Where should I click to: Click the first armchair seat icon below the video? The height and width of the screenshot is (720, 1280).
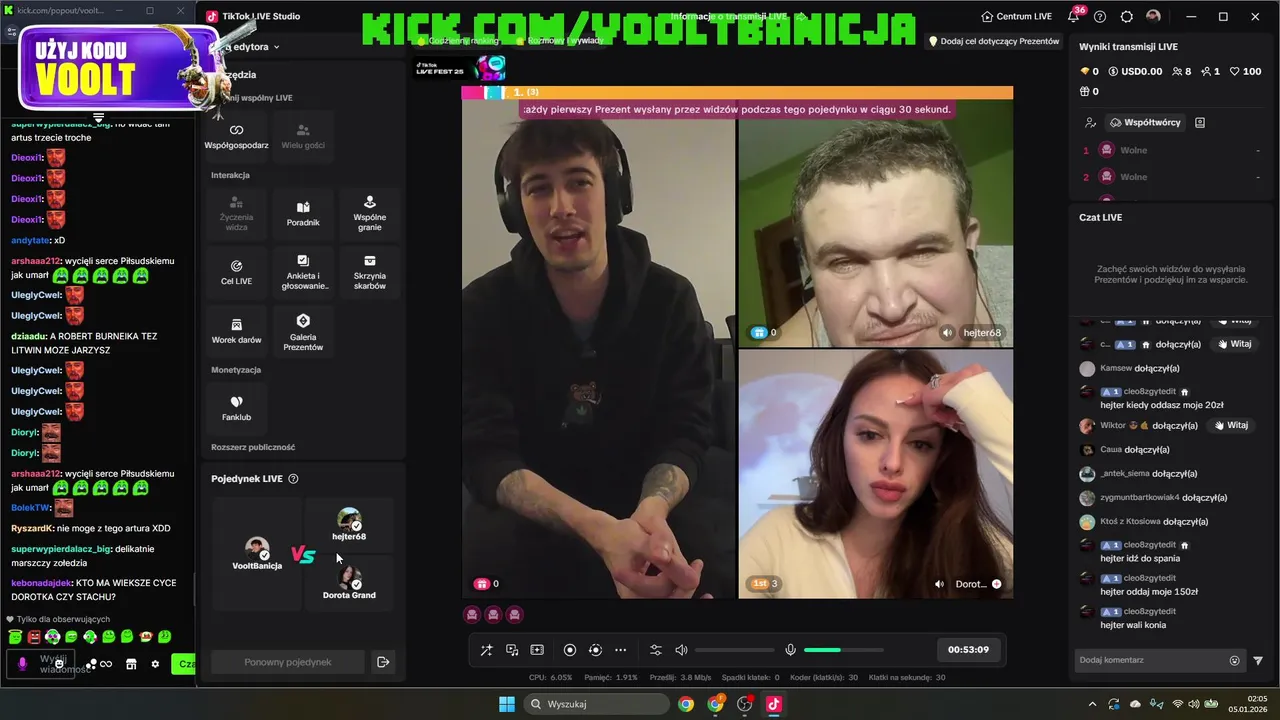pyautogui.click(x=471, y=615)
